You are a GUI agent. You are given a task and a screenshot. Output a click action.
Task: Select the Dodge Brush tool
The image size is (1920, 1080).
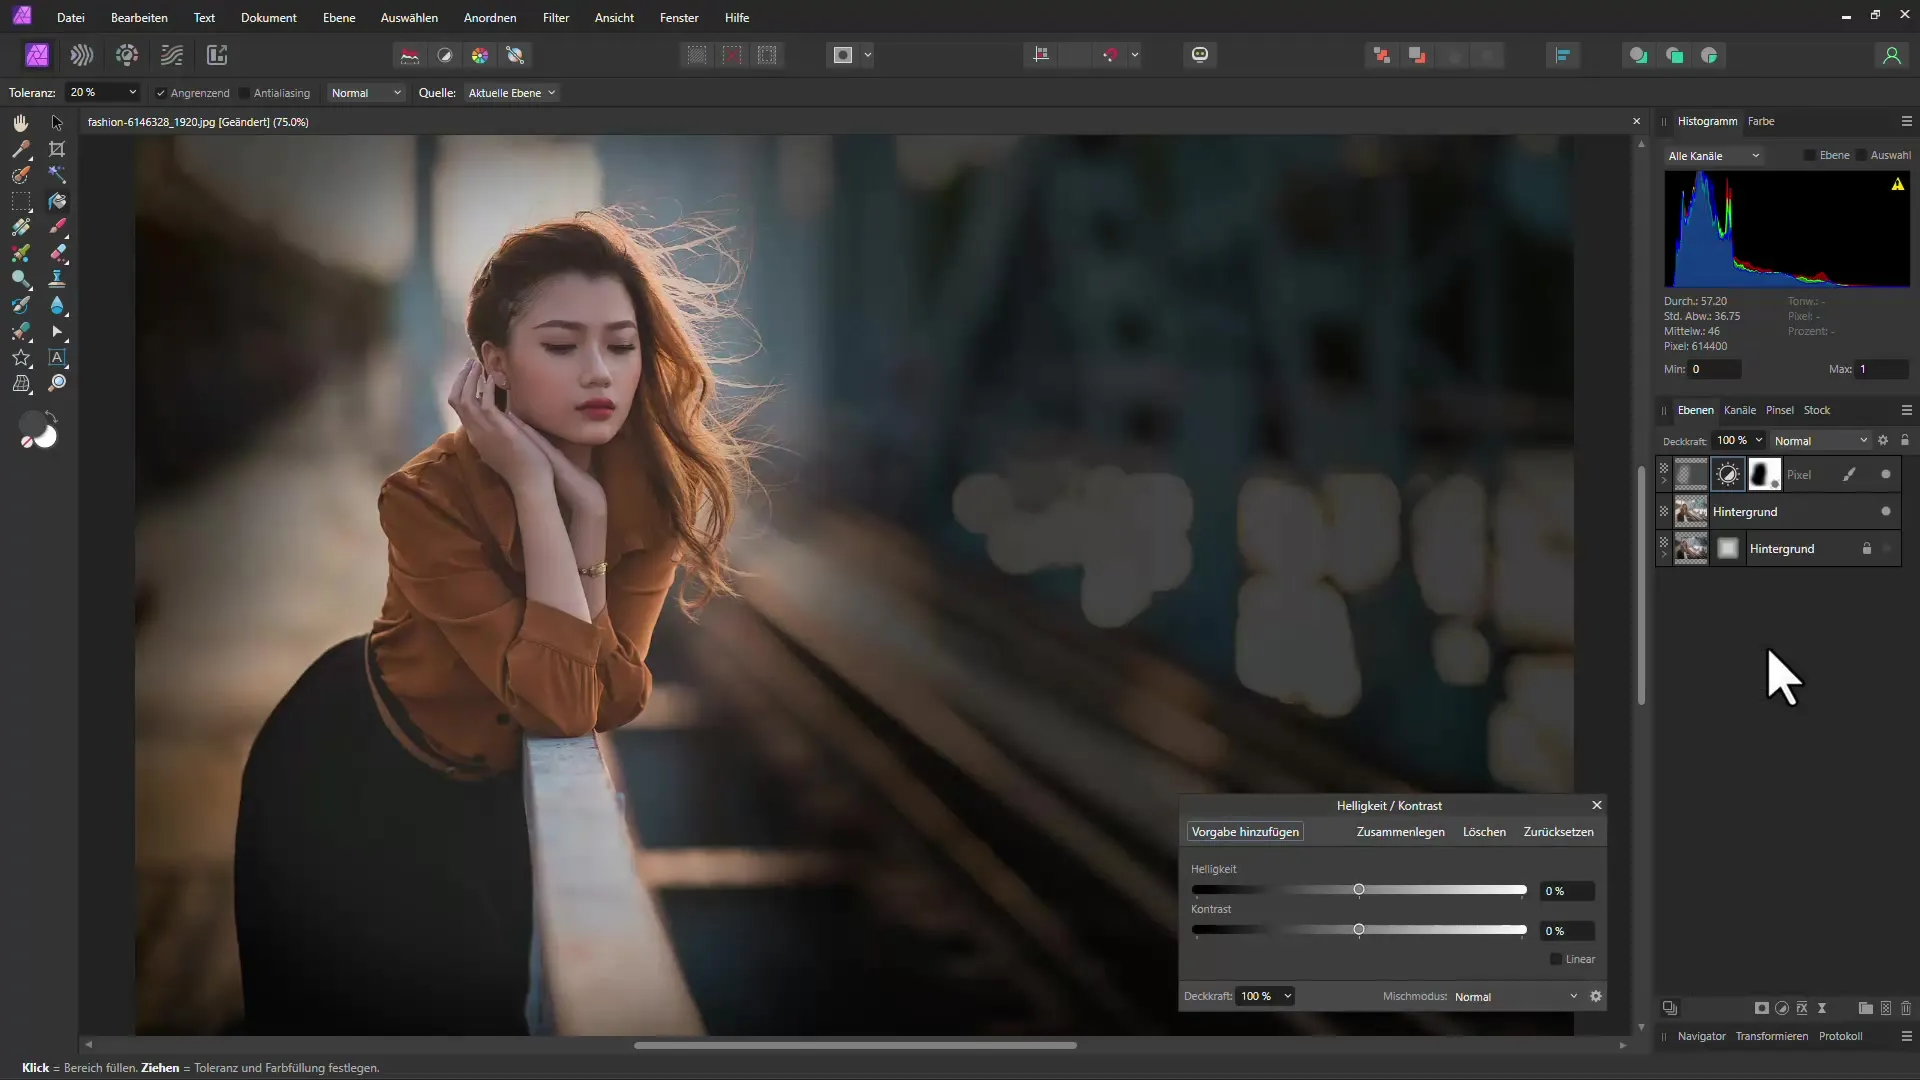[x=20, y=279]
